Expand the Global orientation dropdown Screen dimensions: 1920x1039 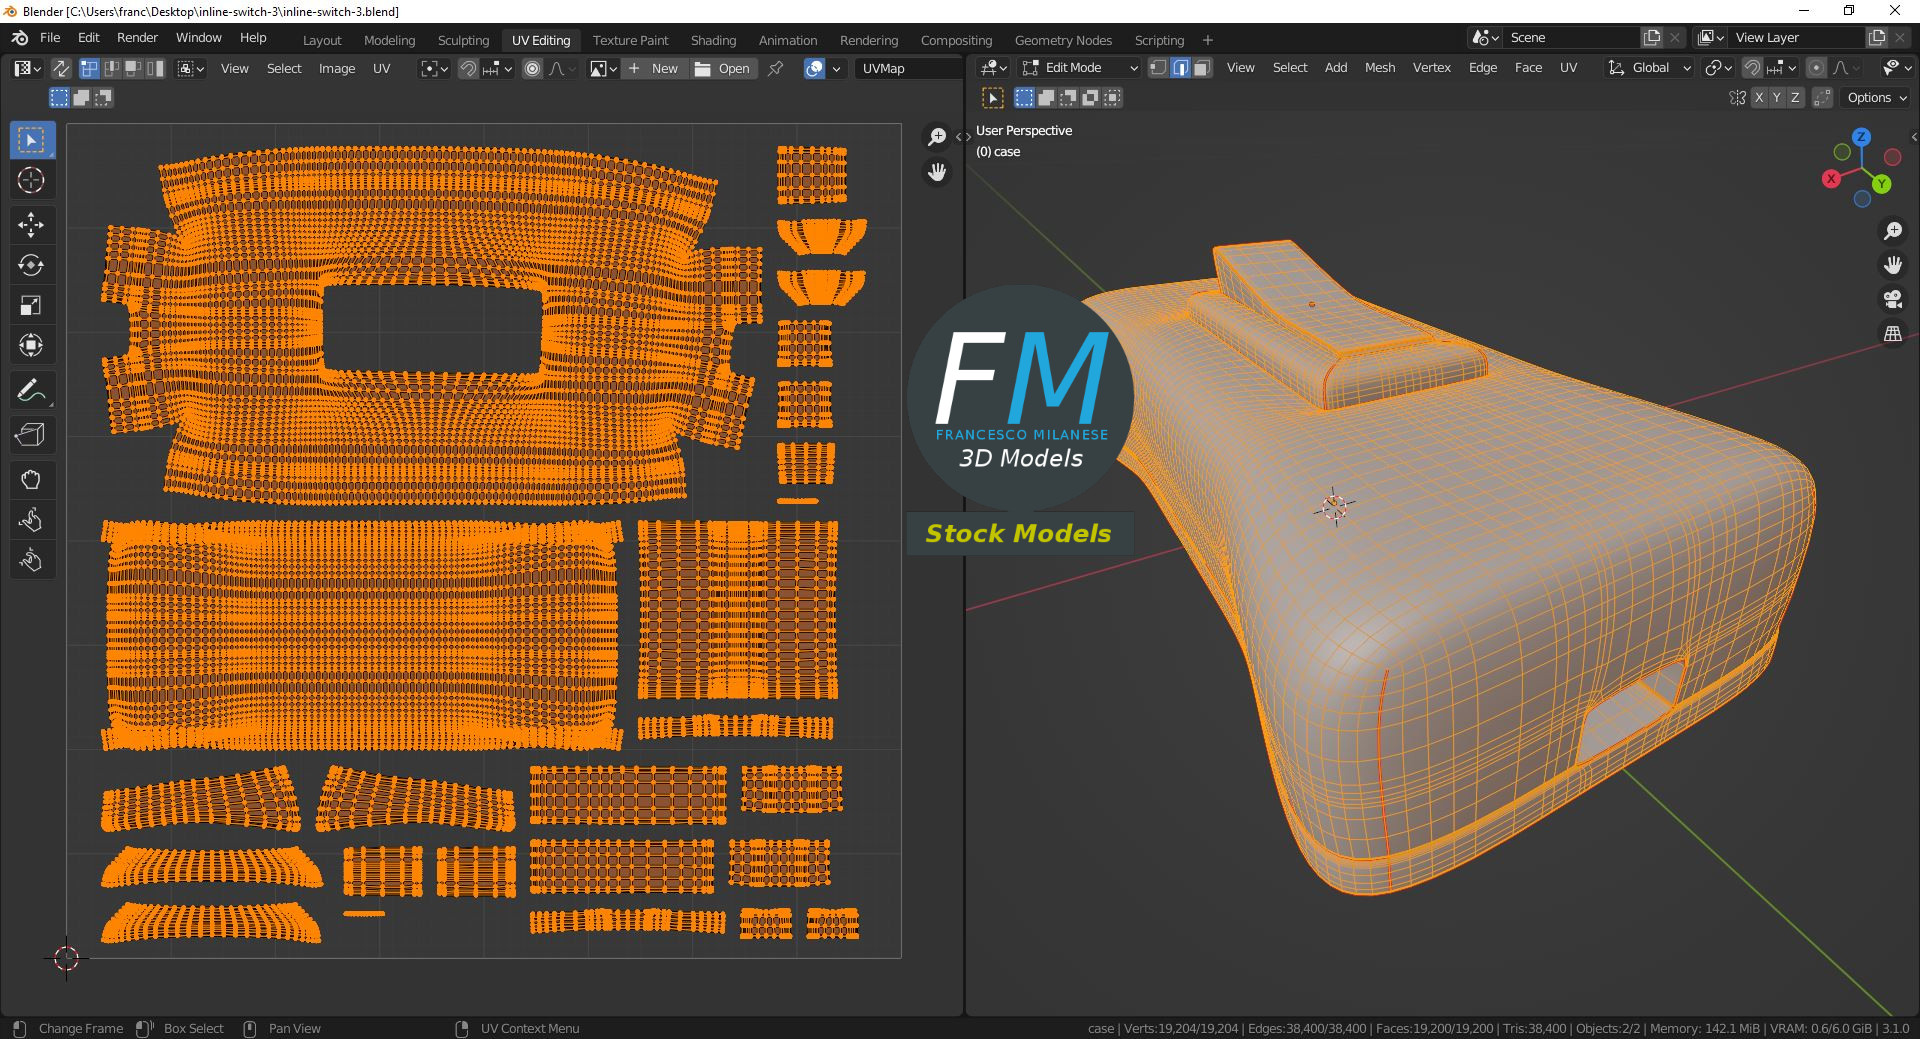1650,68
